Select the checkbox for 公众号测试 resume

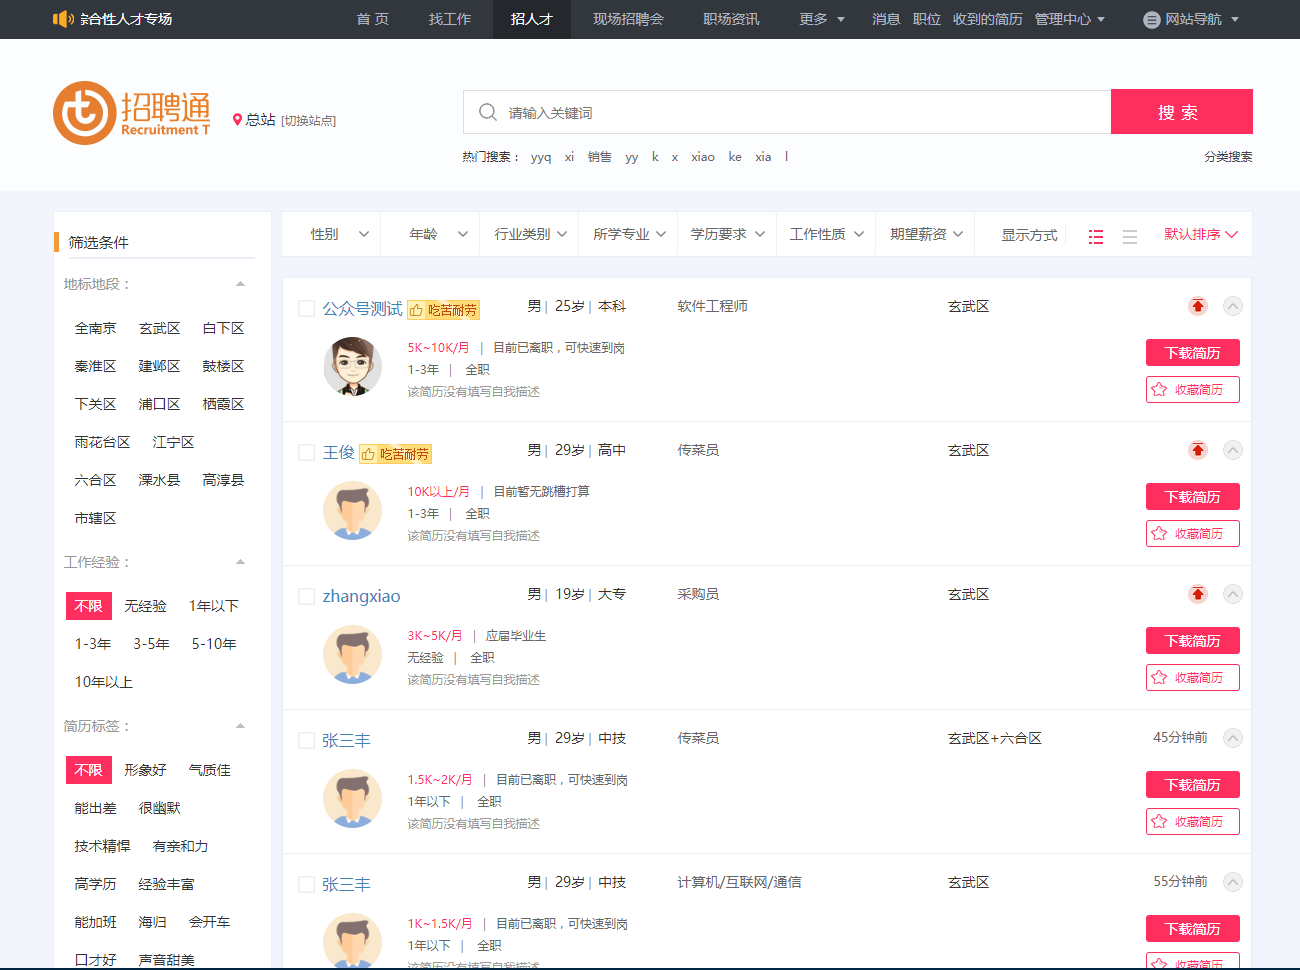point(307,309)
